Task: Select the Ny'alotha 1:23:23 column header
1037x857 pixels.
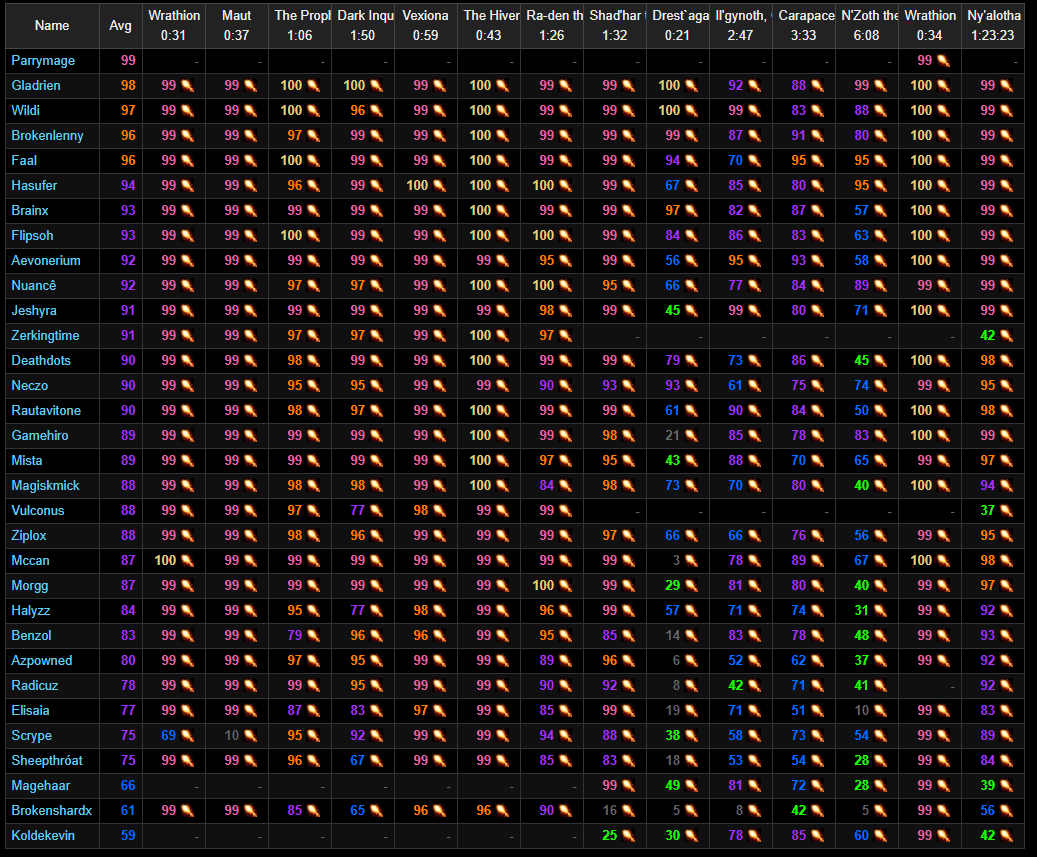Action: click(x=993, y=26)
